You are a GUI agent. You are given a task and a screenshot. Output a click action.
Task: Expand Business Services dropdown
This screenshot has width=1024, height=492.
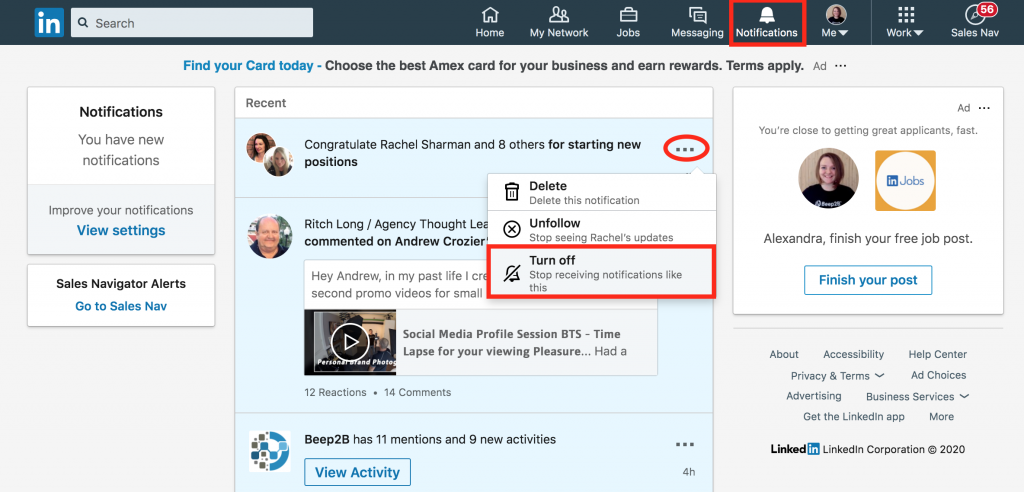tap(918, 397)
